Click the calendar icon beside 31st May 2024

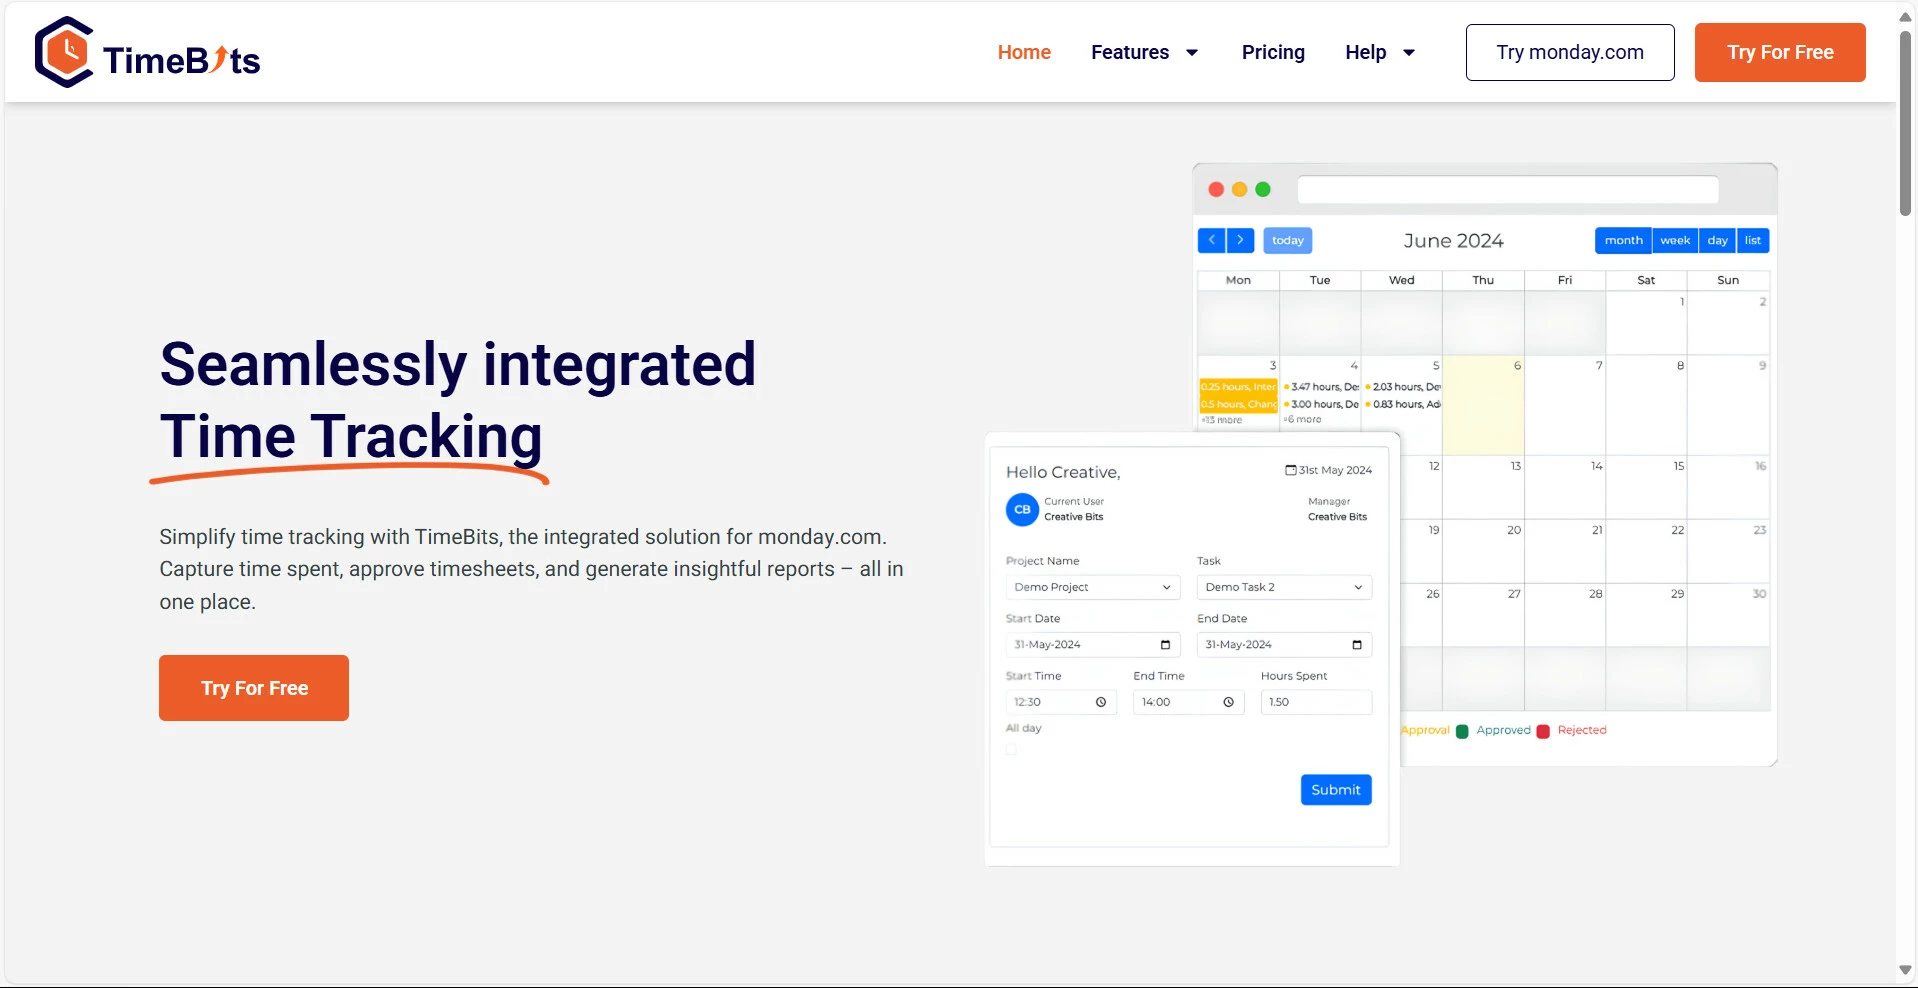point(1291,470)
